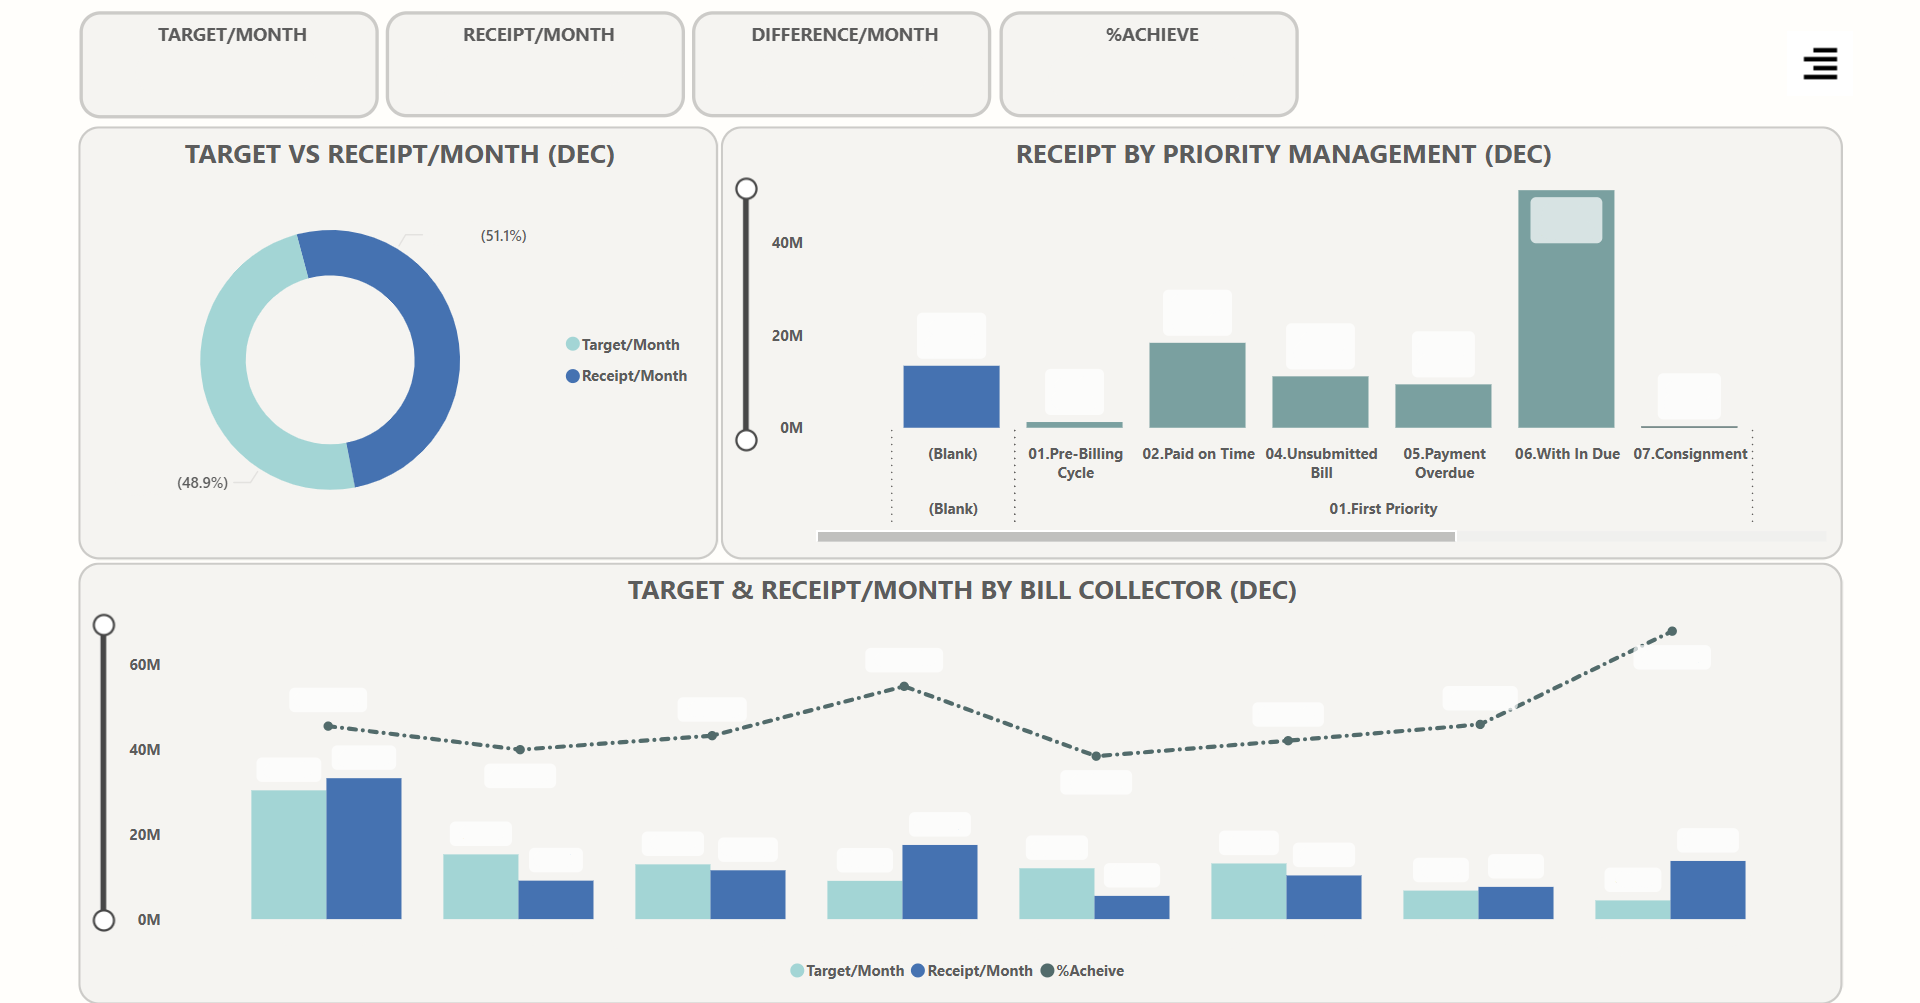Select the blue (Blank) priority bar
Screen dimensions: 1920x1003
951,397
